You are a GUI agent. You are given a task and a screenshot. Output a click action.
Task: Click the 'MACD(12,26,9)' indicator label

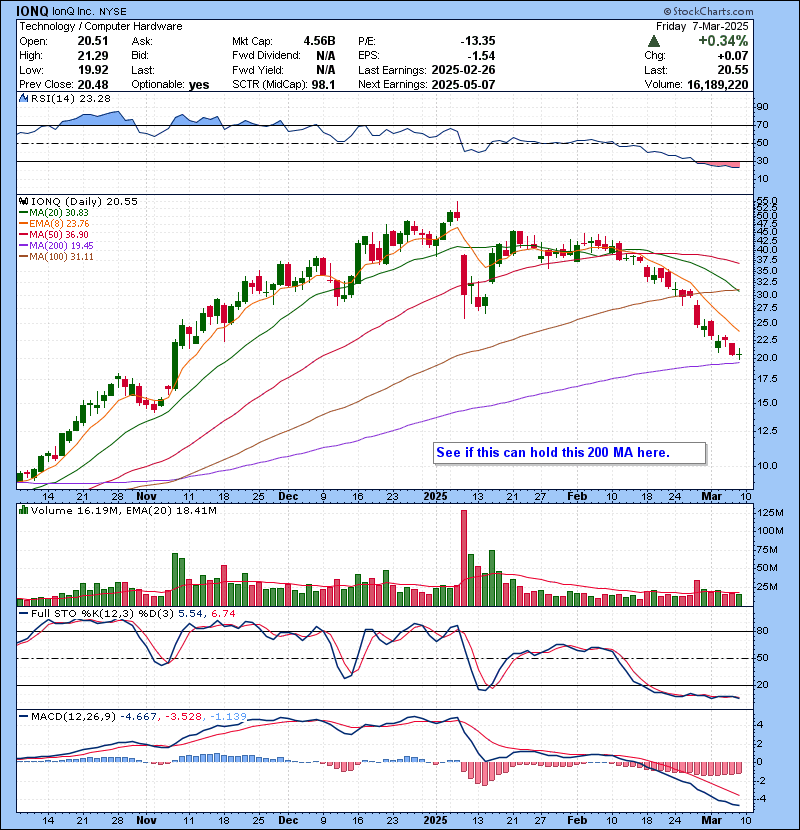[73, 717]
